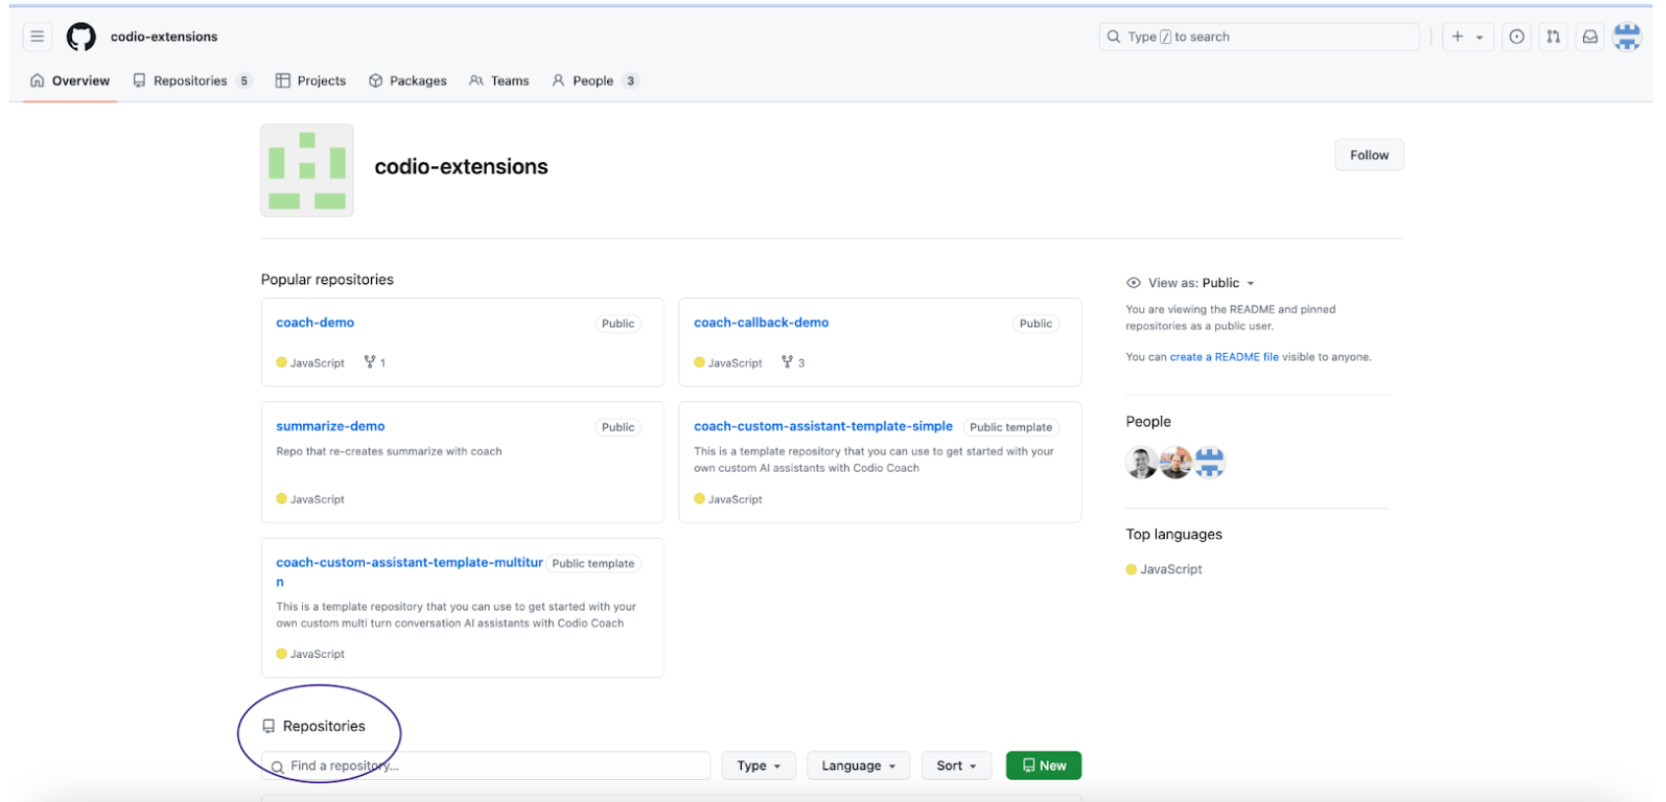Viewport: 1666px width, 802px height.
Task: Click the Follow button
Action: [1369, 155]
